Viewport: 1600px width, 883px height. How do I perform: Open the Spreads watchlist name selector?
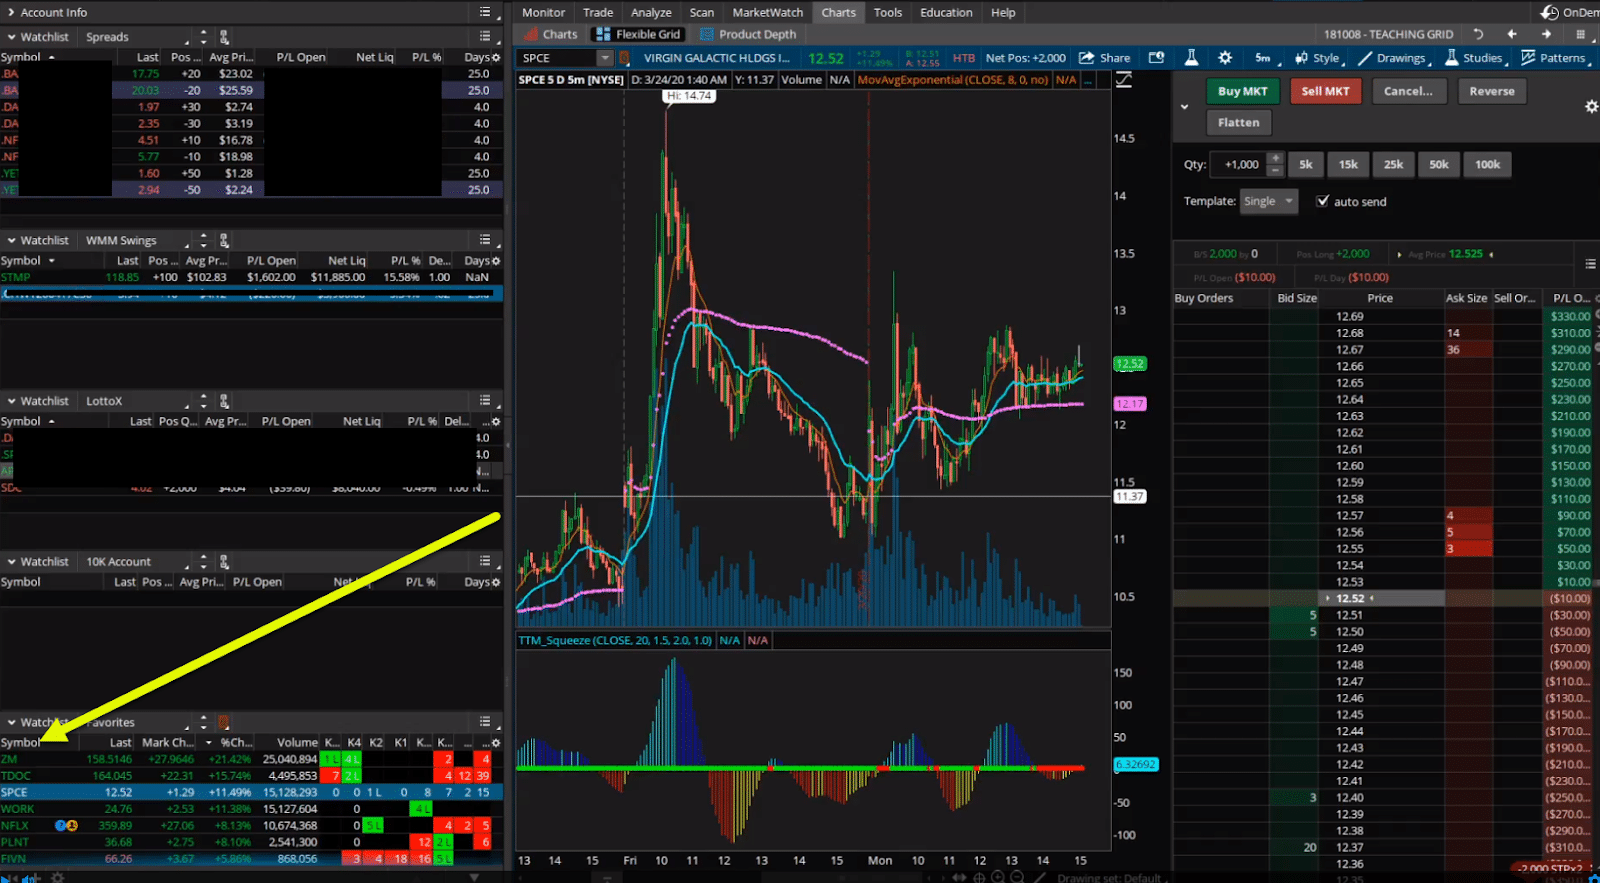135,37
